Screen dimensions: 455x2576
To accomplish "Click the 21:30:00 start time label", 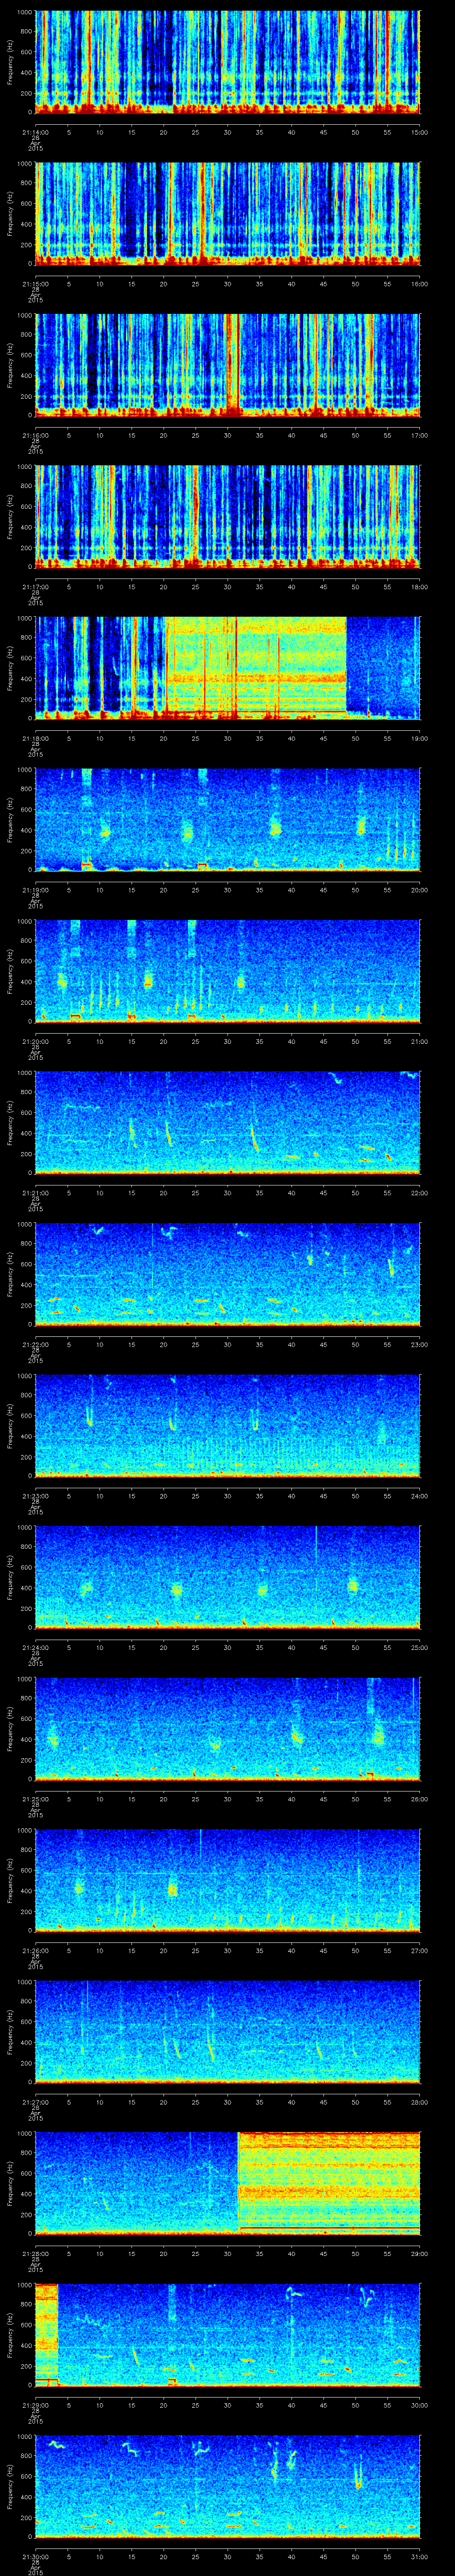I will 35,2556.
